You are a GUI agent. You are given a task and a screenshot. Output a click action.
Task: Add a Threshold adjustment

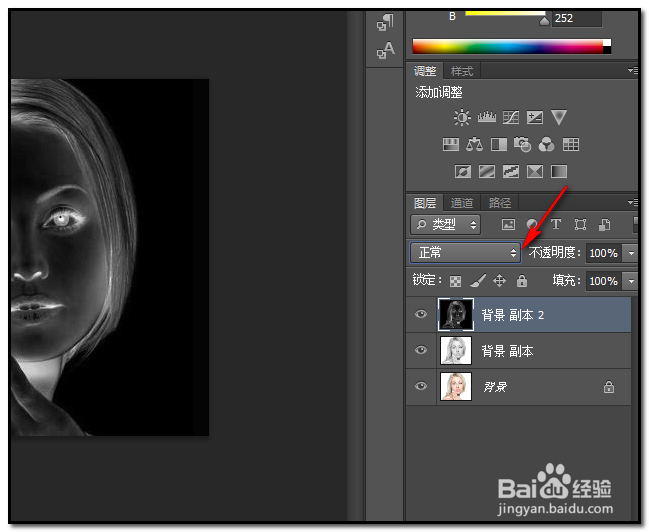pyautogui.click(x=511, y=171)
